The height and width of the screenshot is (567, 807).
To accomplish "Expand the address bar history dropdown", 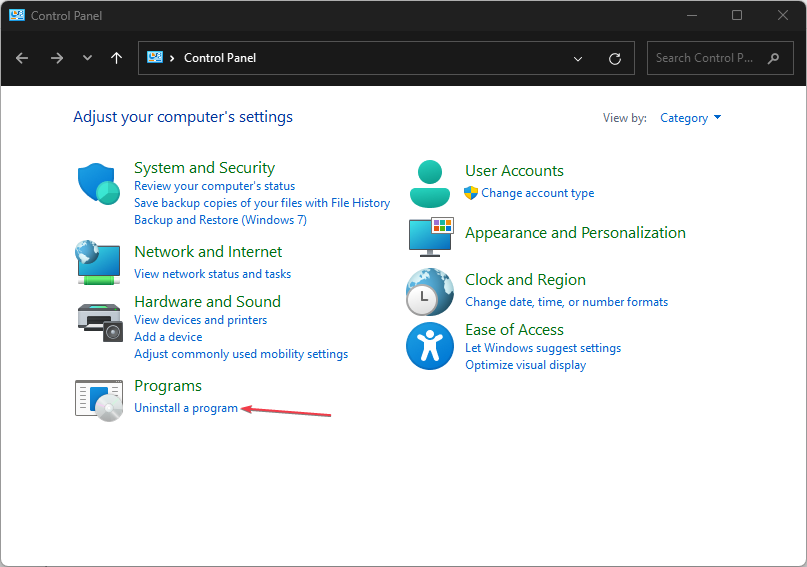I will point(578,58).
